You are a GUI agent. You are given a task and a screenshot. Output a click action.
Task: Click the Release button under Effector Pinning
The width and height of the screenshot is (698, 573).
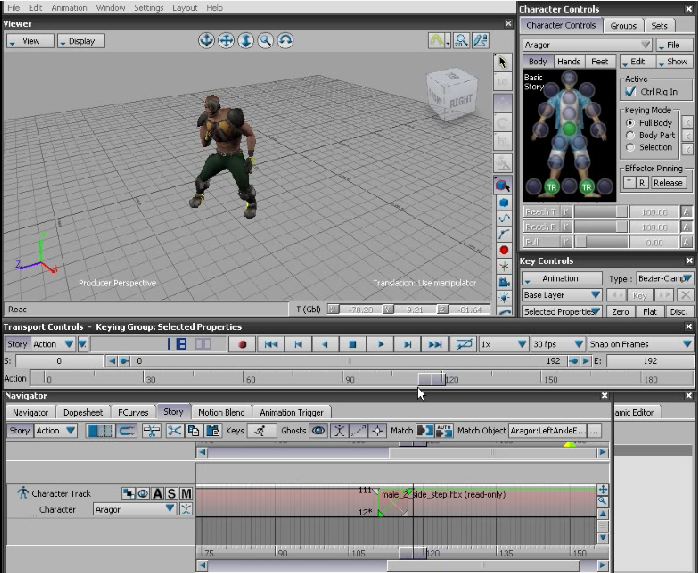pyautogui.click(x=667, y=183)
